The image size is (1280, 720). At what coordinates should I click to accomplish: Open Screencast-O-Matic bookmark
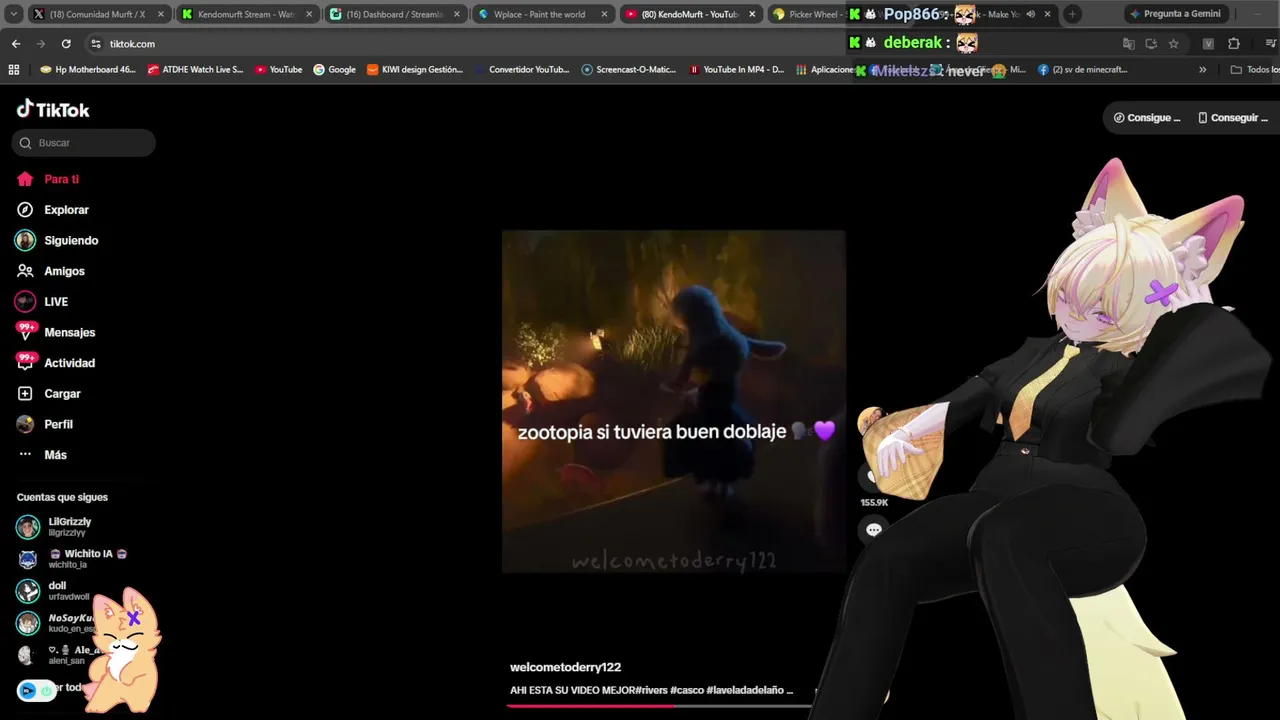(x=628, y=70)
